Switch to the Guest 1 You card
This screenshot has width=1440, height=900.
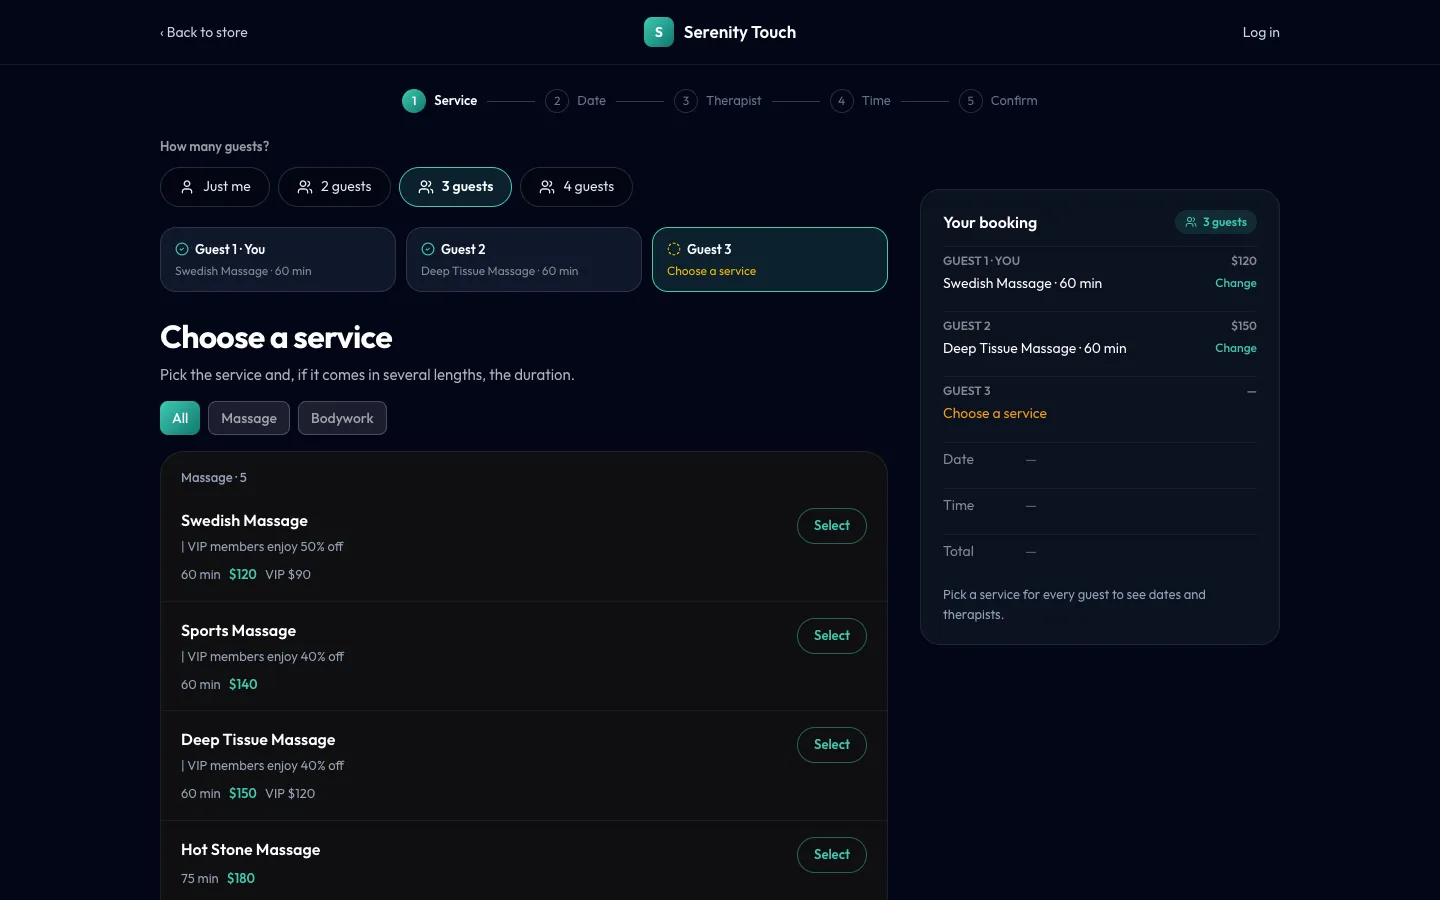point(278,260)
